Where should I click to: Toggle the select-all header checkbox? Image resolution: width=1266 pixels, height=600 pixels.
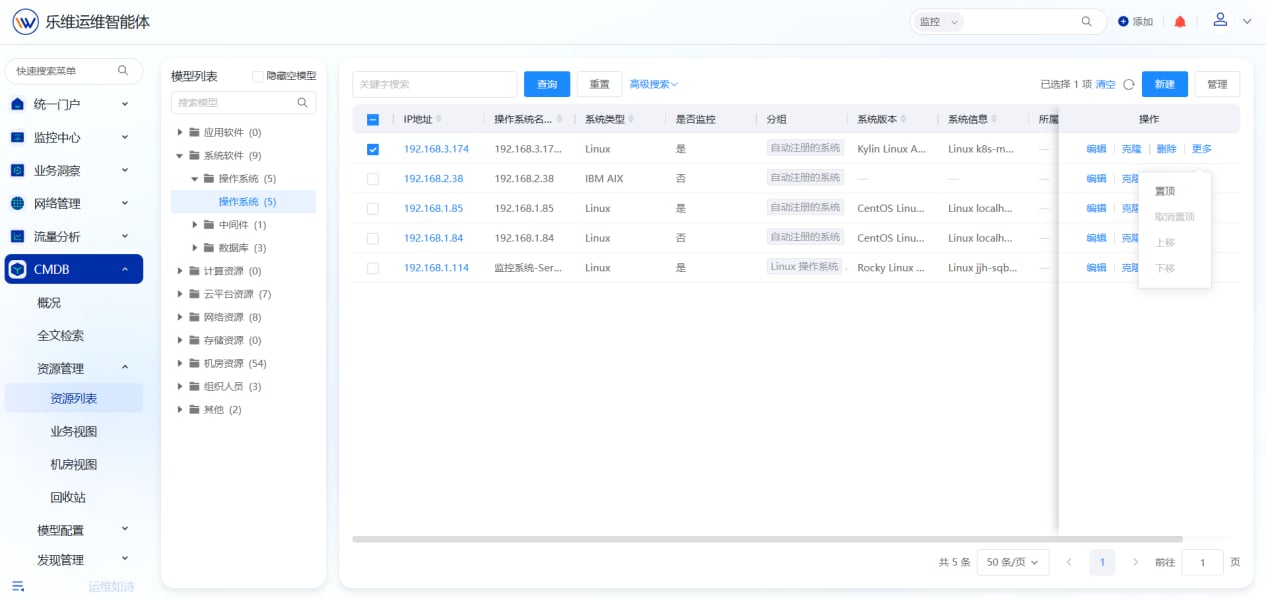tap(373, 120)
